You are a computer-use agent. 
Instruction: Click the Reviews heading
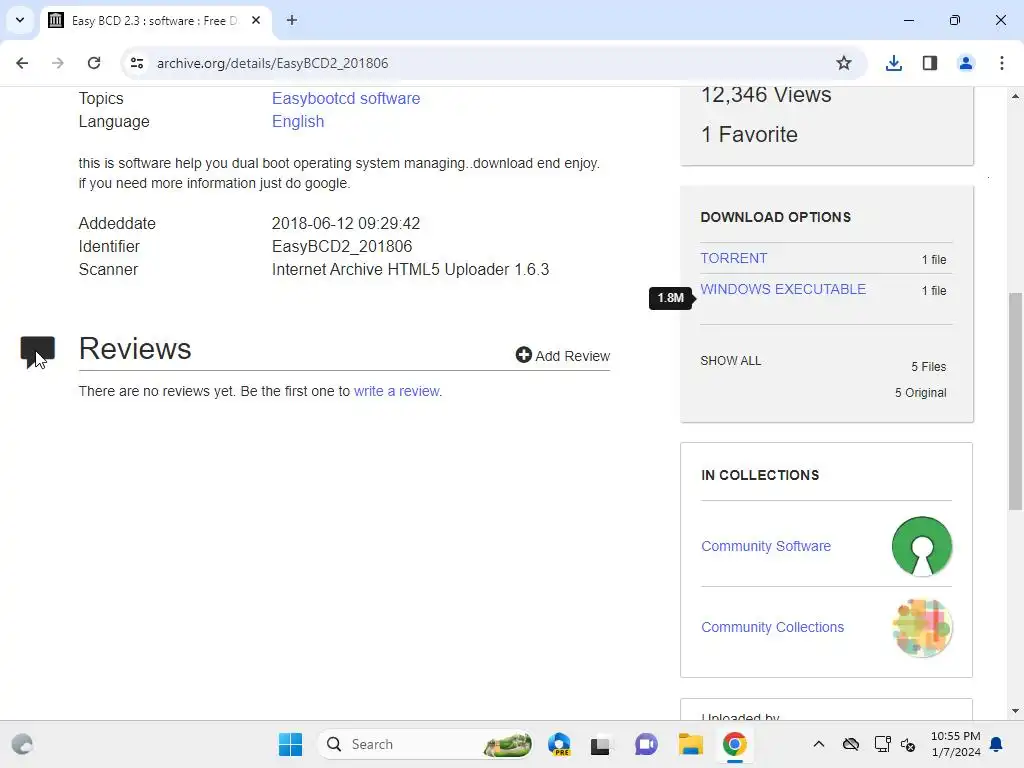click(135, 349)
